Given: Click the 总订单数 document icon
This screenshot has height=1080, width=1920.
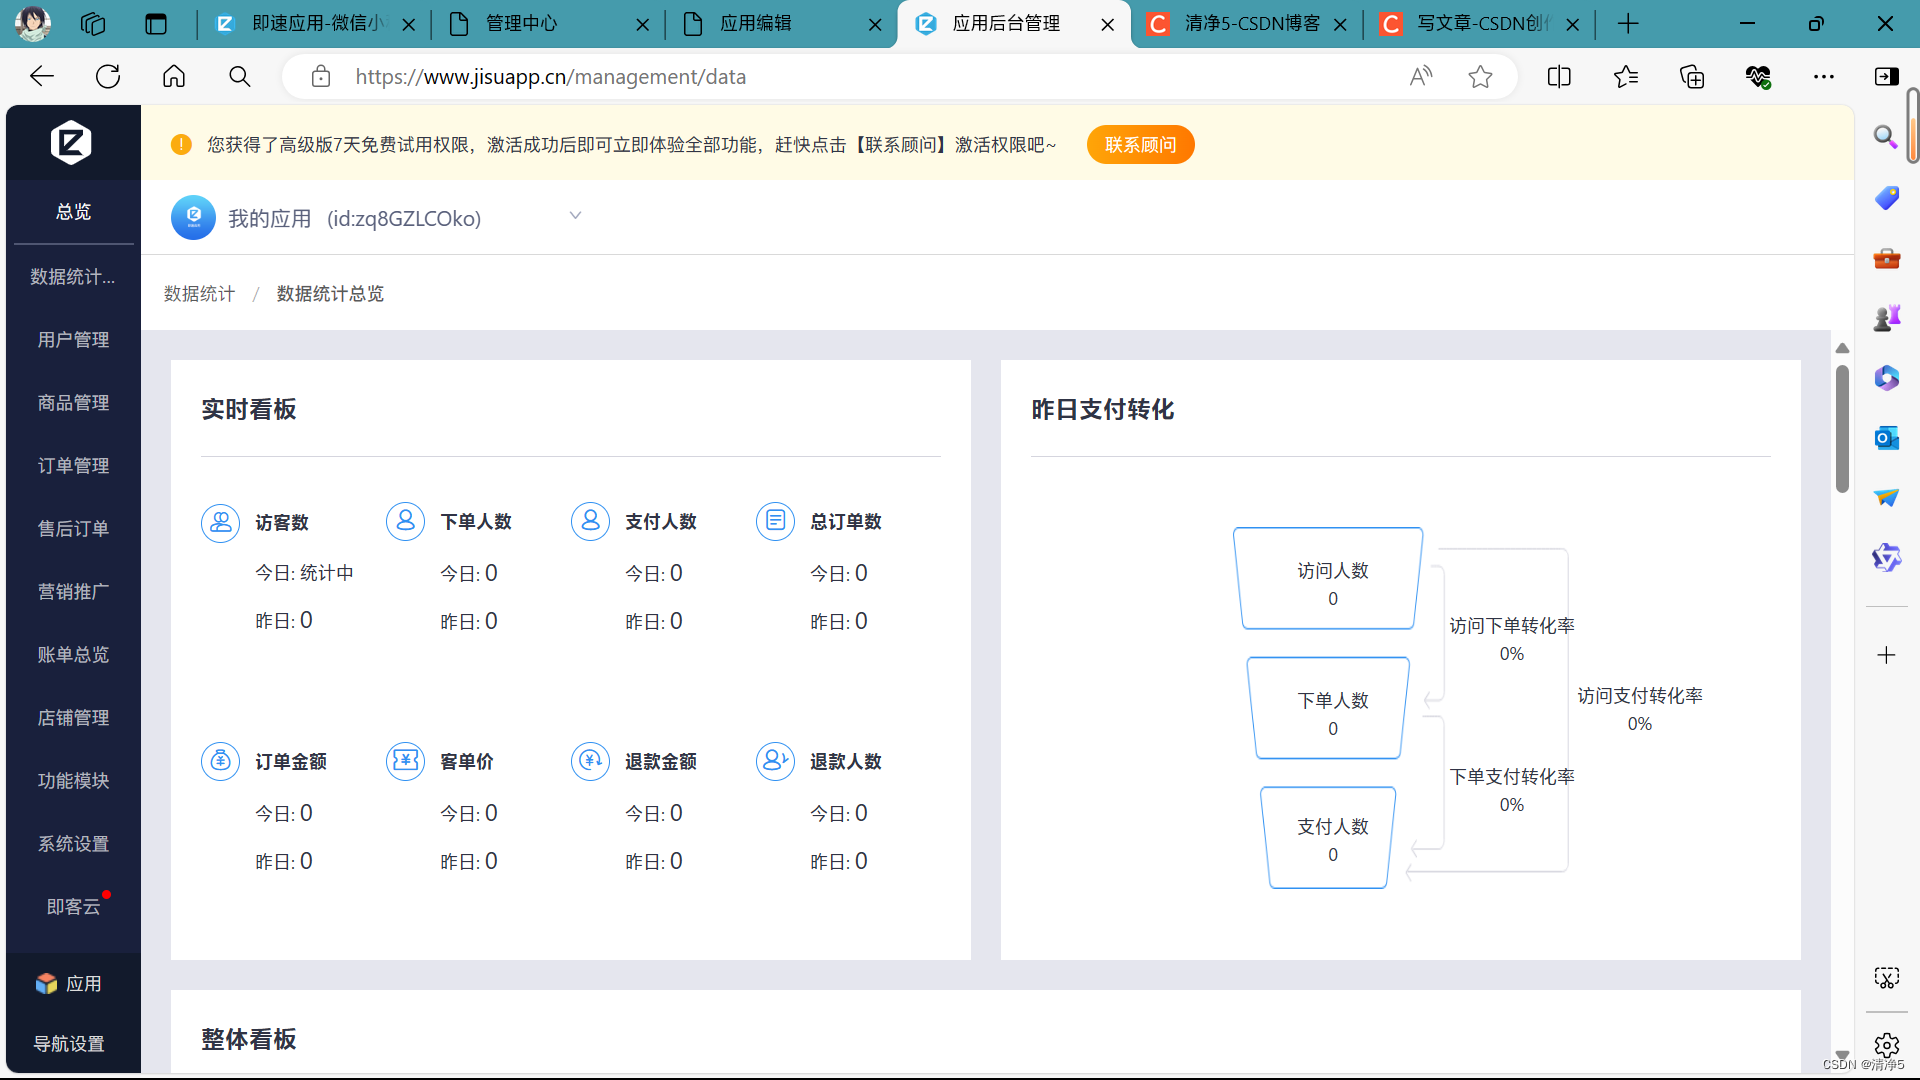Looking at the screenshot, I should tap(775, 521).
